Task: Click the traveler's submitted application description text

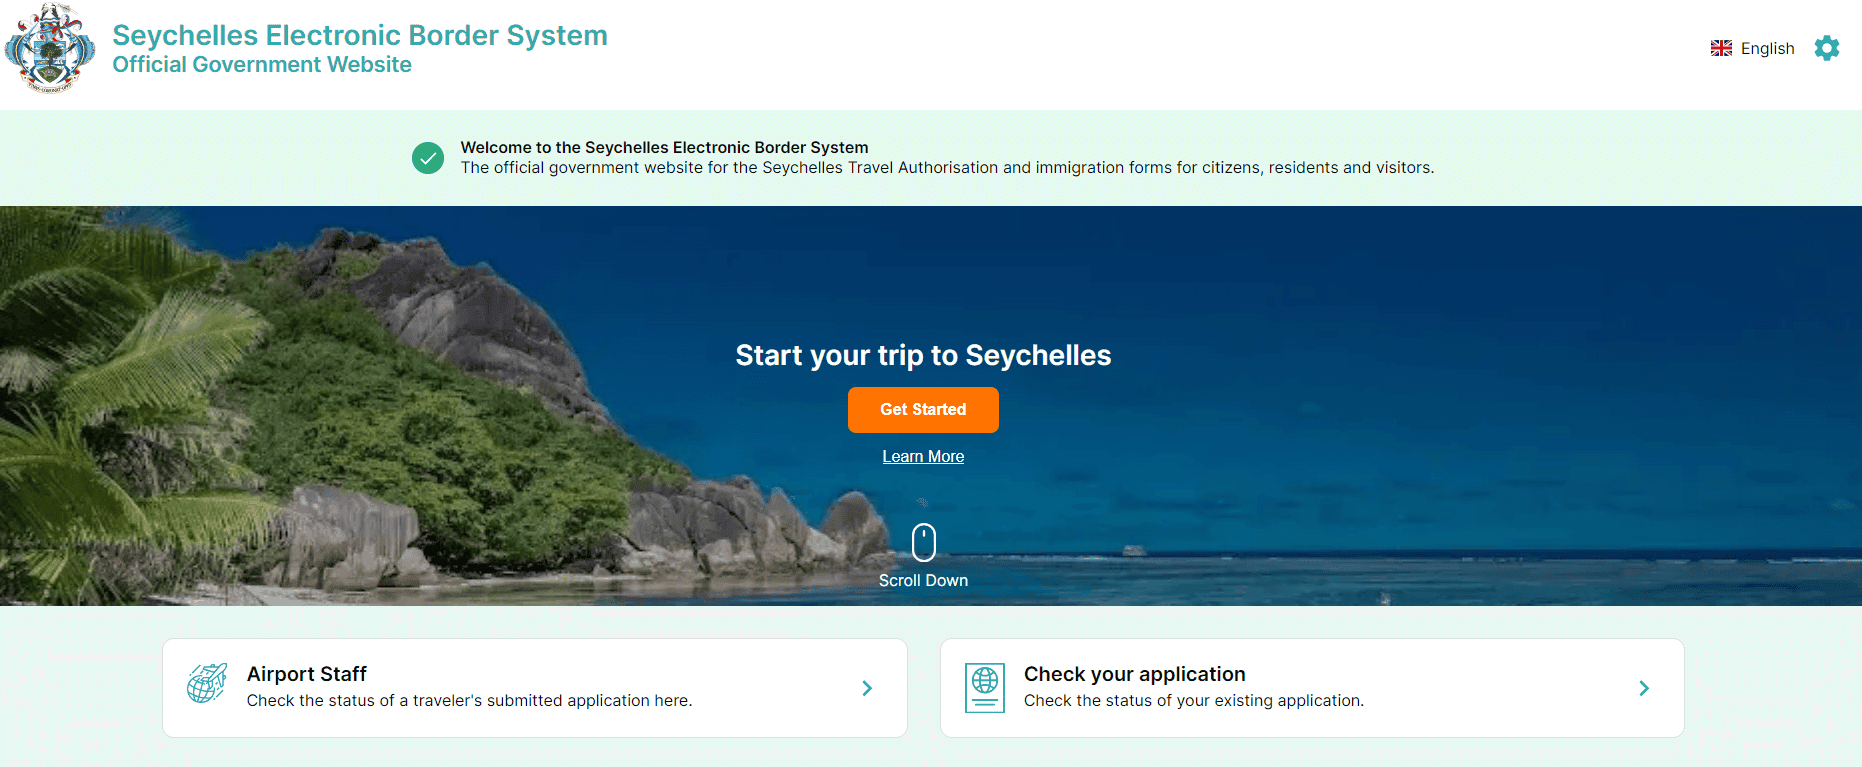Action: pos(469,700)
